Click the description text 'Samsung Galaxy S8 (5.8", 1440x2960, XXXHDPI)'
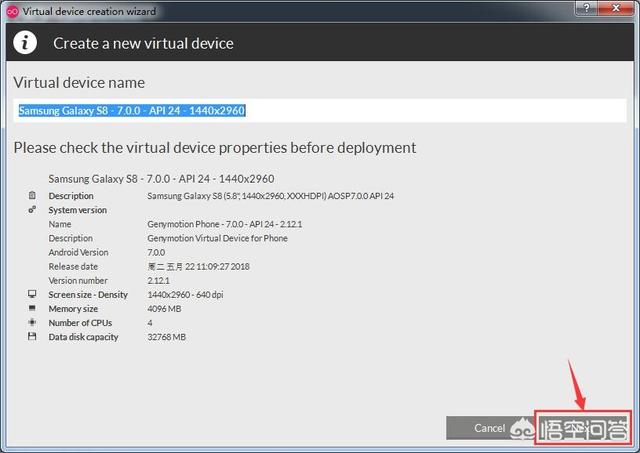 click(237, 196)
